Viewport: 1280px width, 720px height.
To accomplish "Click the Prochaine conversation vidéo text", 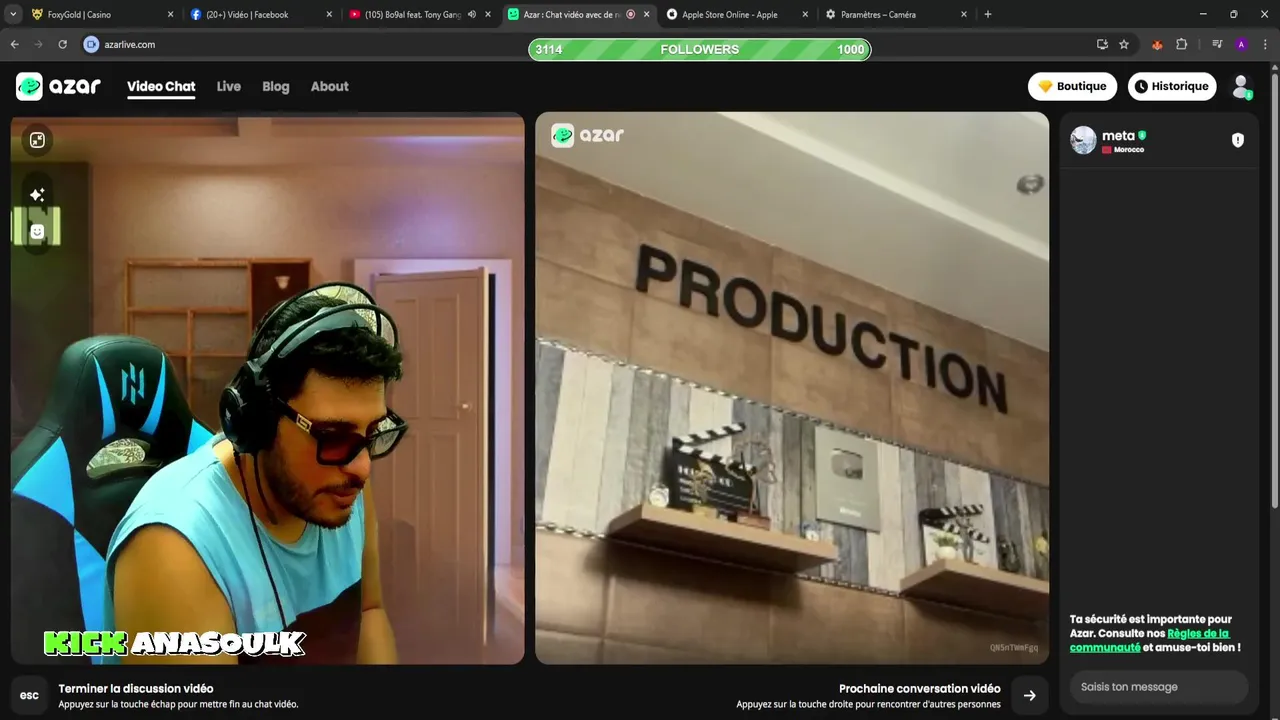I will point(920,688).
